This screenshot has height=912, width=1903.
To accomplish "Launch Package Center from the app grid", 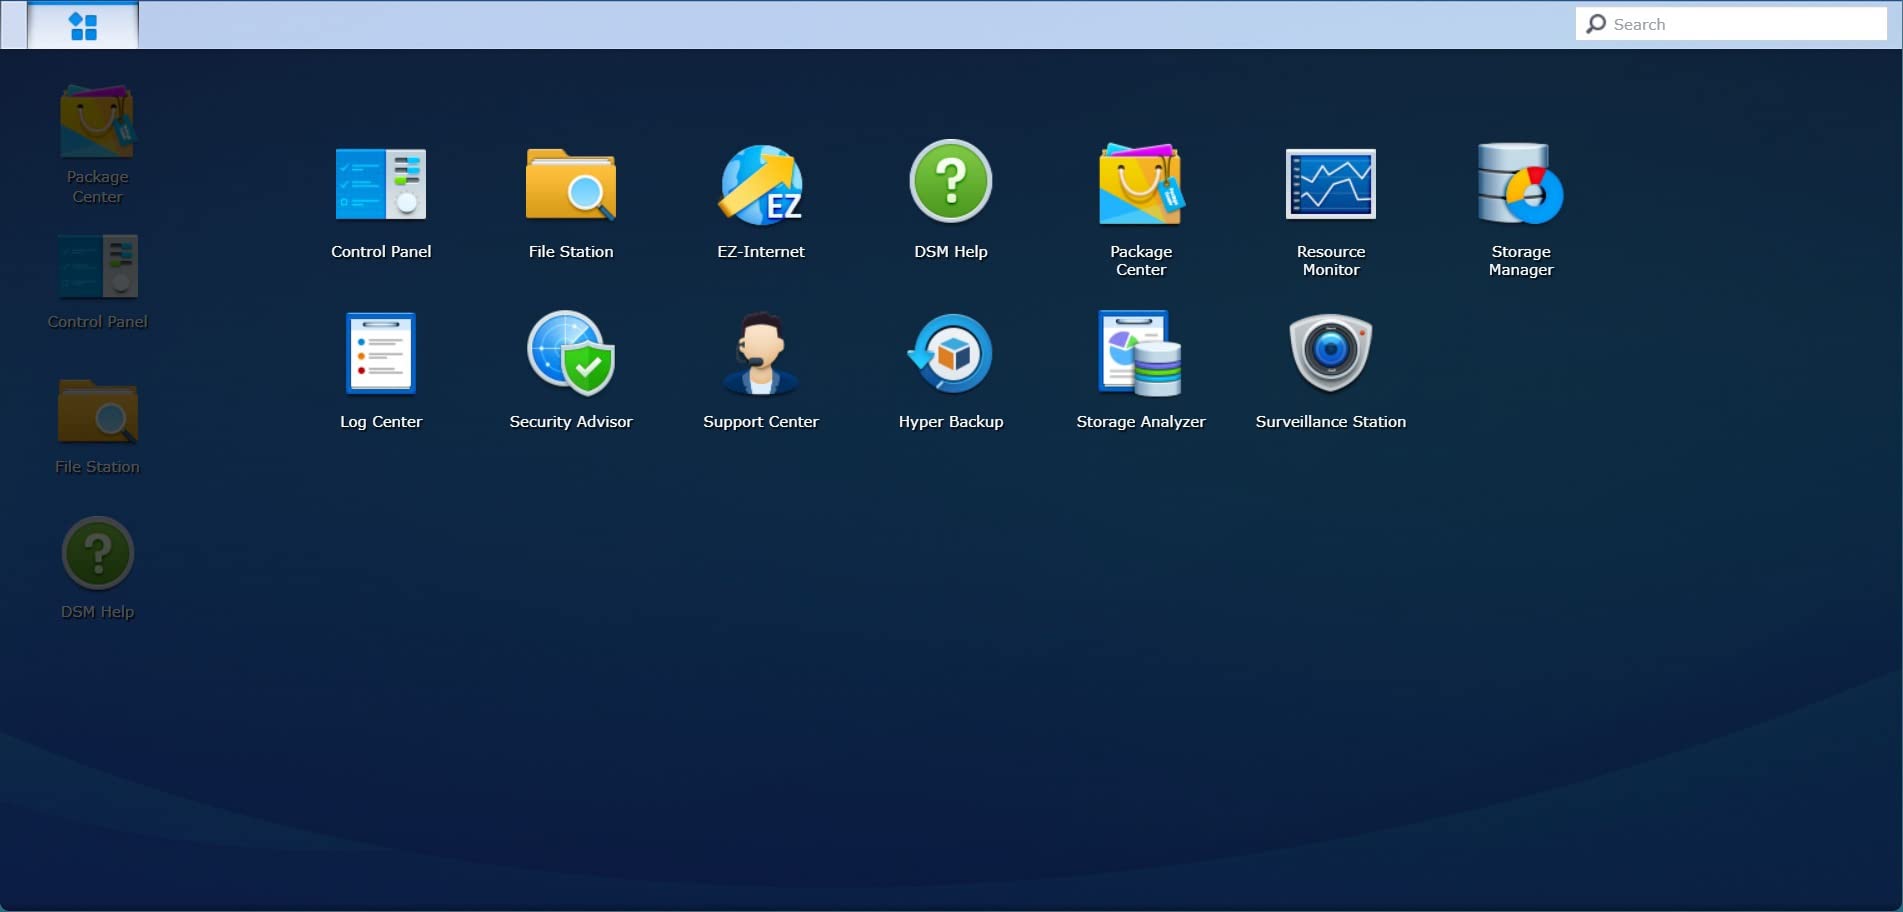I will [1140, 185].
